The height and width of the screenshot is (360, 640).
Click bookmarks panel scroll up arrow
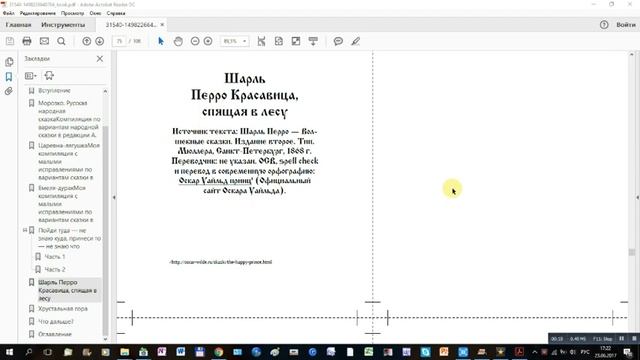(x=105, y=91)
